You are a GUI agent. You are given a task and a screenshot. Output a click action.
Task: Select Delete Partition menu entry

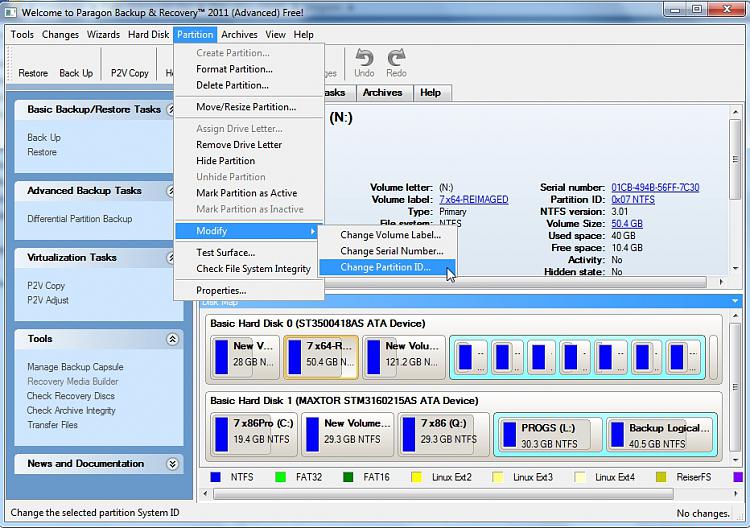pos(249,86)
